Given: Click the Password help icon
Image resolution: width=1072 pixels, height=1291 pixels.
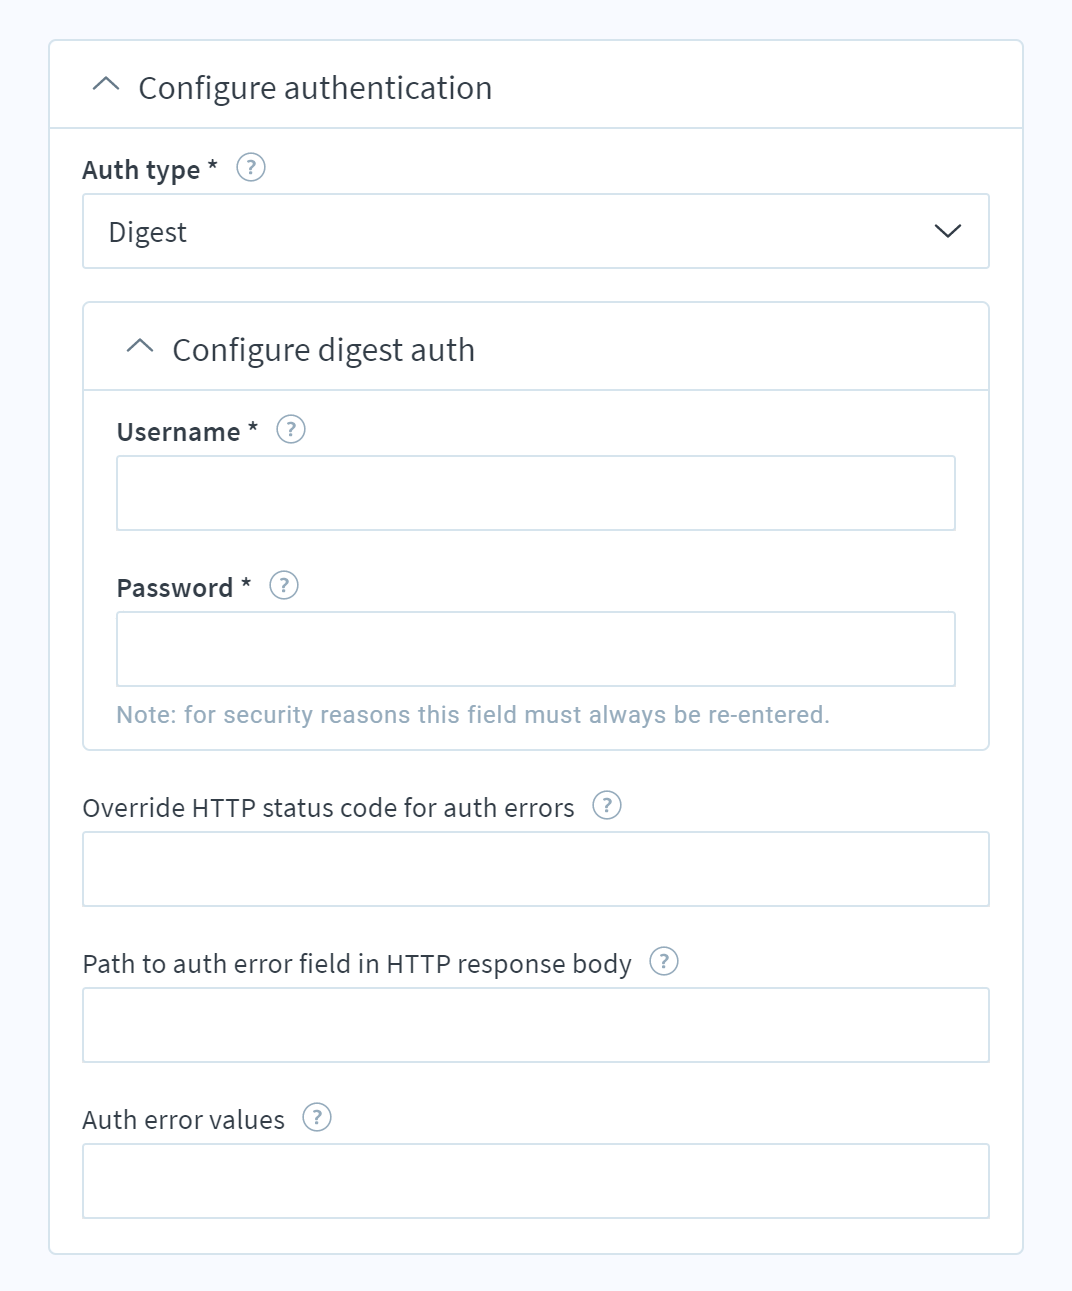Looking at the screenshot, I should [283, 586].
